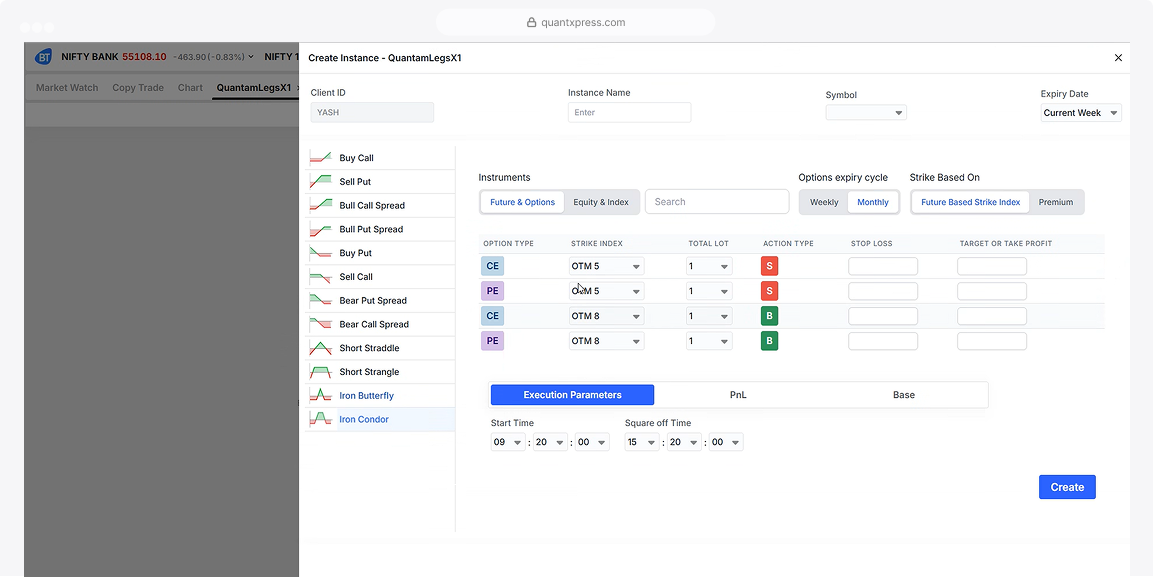Switch strike basis to Premium
The width and height of the screenshot is (1153, 577).
[1055, 202]
